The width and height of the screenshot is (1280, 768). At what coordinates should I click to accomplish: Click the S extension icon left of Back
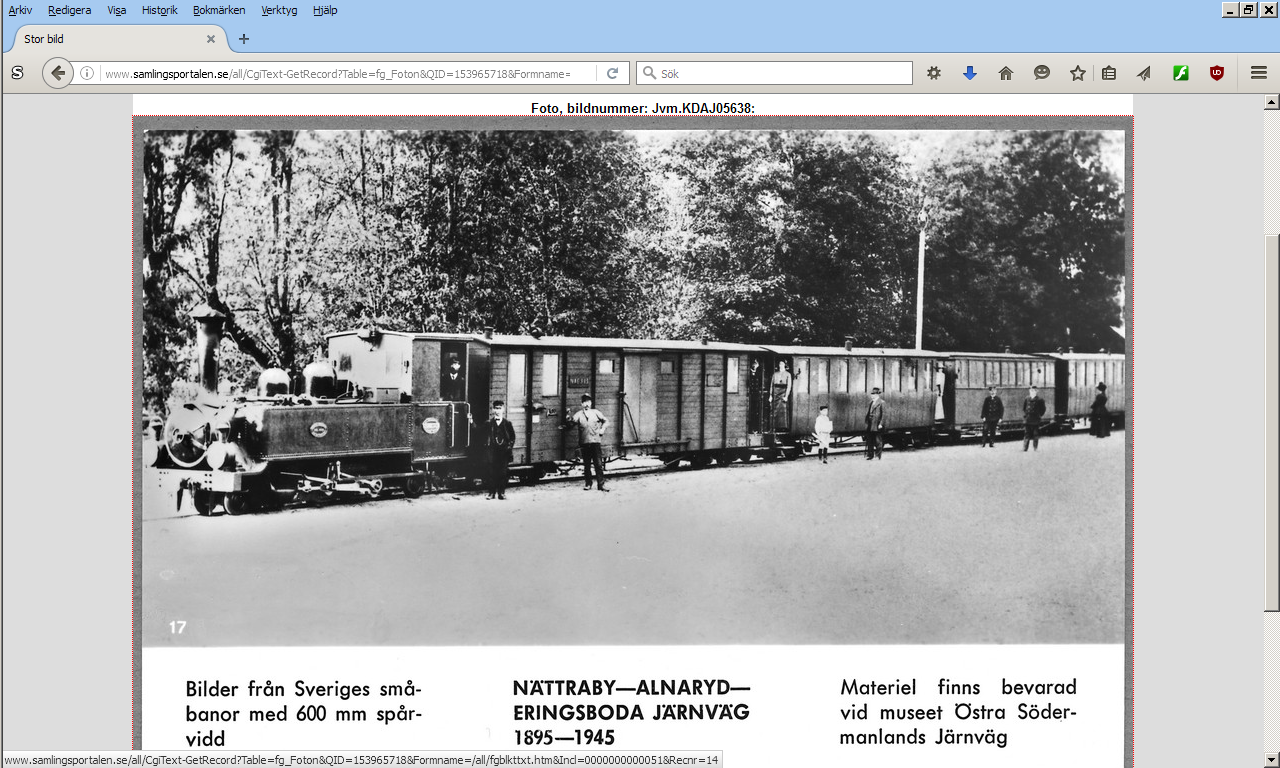click(x=17, y=73)
